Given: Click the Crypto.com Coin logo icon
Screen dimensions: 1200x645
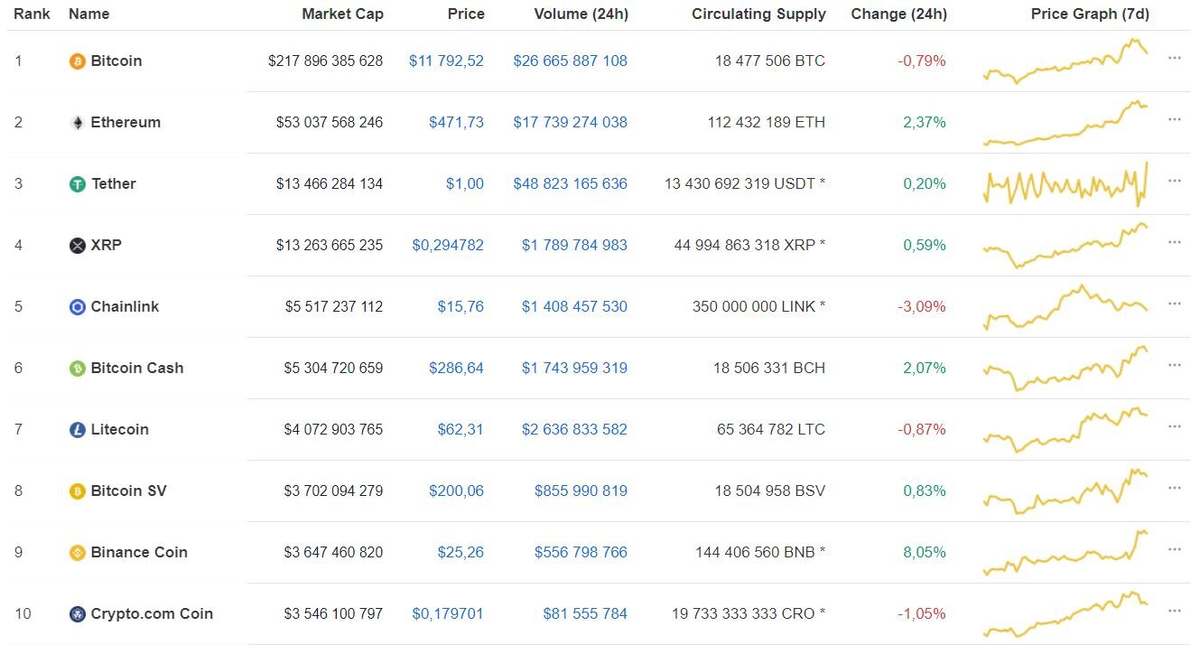Looking at the screenshot, I should coord(77,615).
